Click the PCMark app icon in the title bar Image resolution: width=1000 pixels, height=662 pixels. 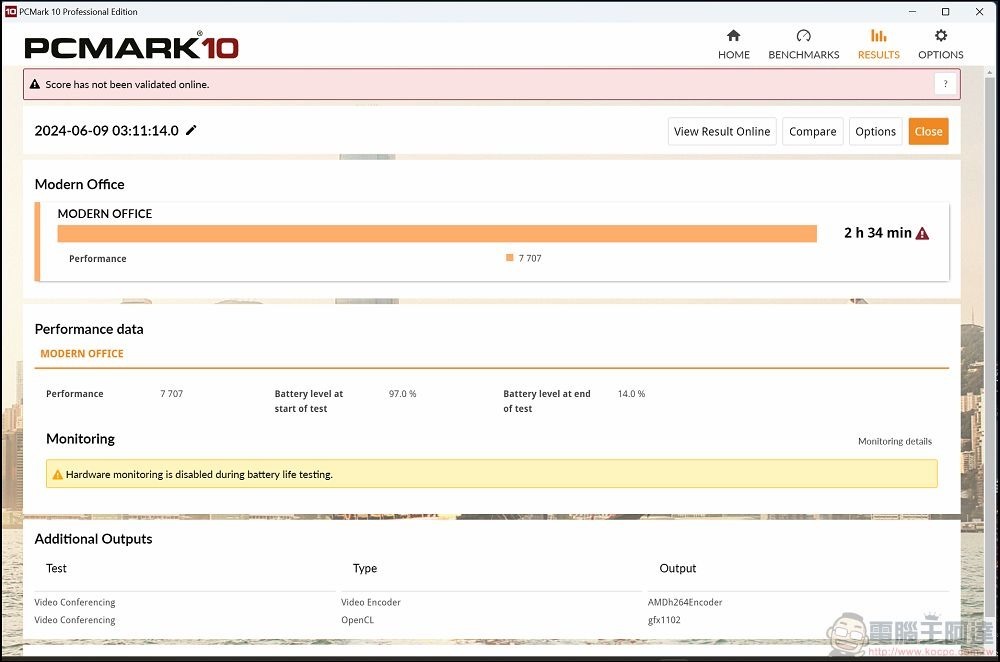(x=10, y=11)
